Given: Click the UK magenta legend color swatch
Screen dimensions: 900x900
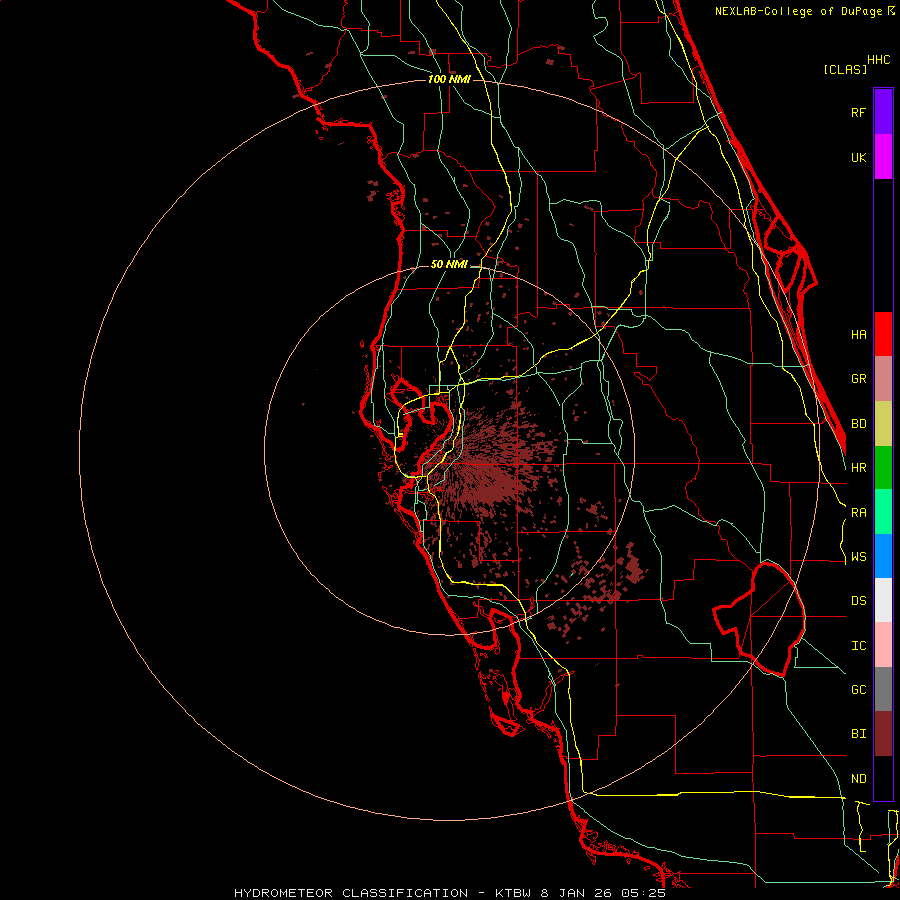Looking at the screenshot, I should (x=883, y=156).
